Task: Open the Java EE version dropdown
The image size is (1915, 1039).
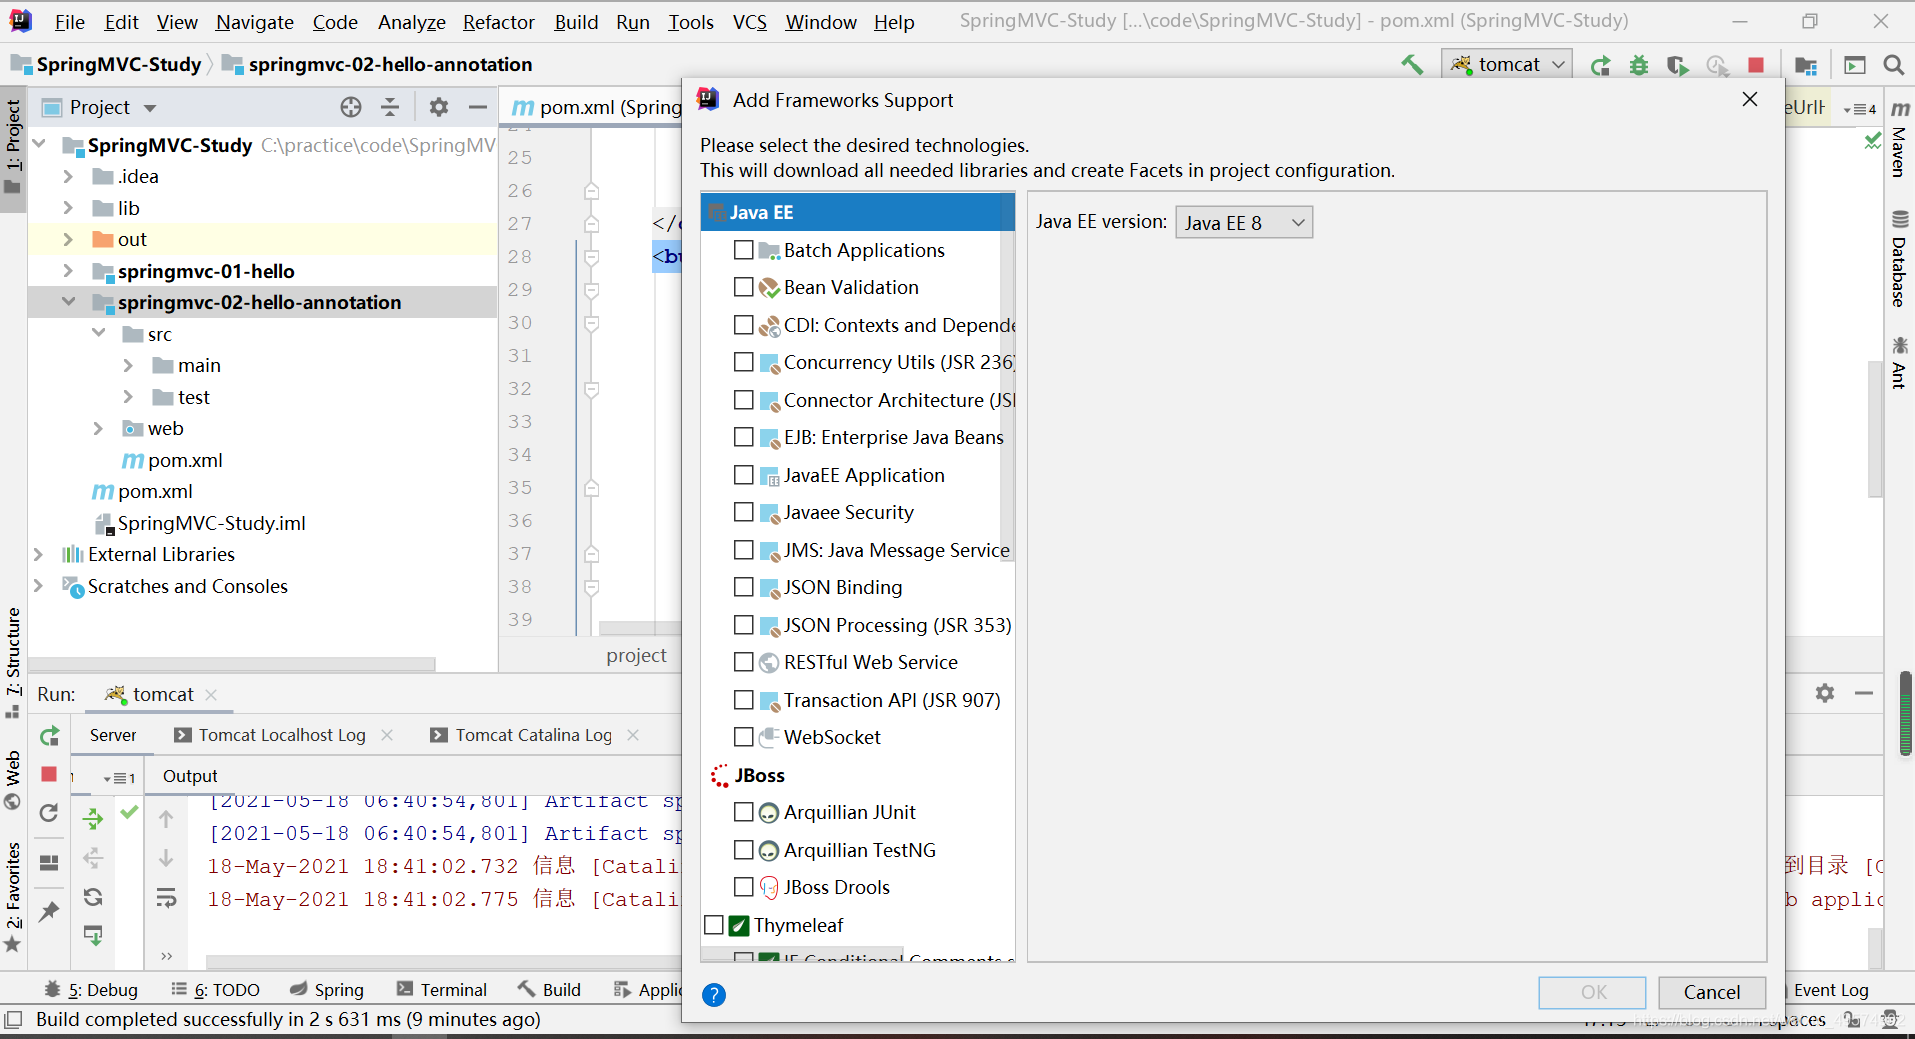Action: coord(1244,222)
